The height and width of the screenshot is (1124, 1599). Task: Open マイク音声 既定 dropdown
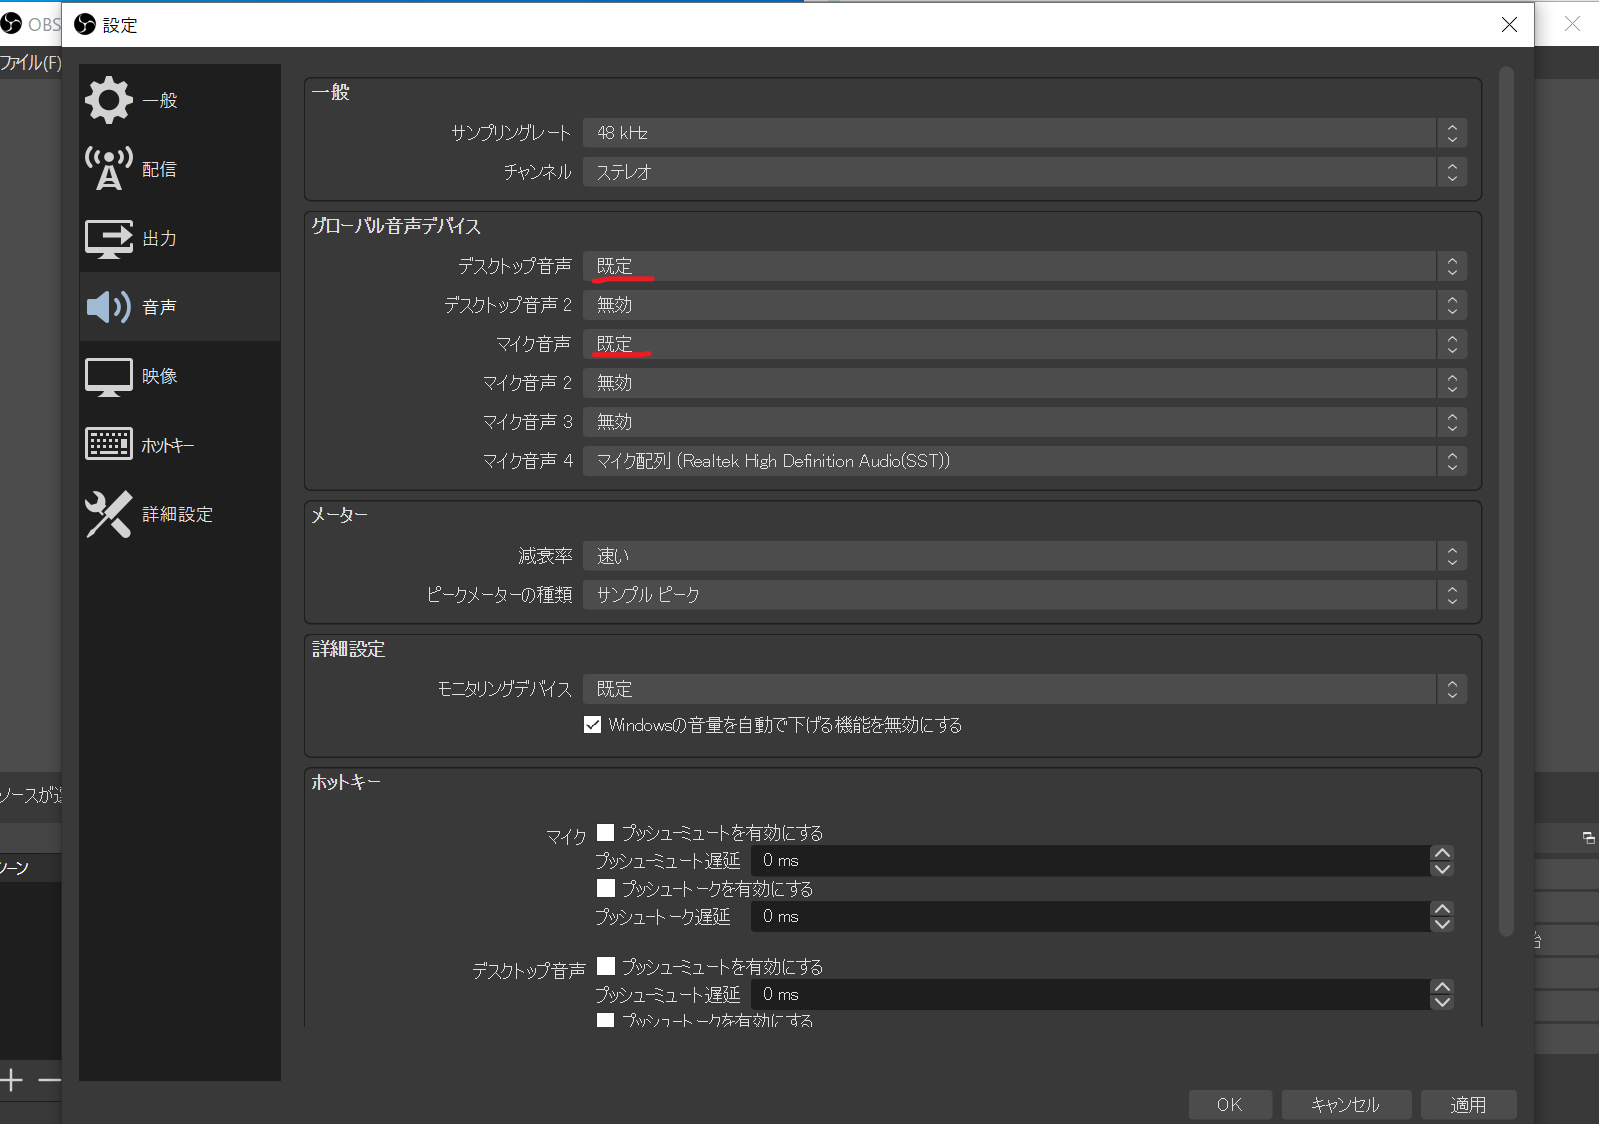[1025, 344]
